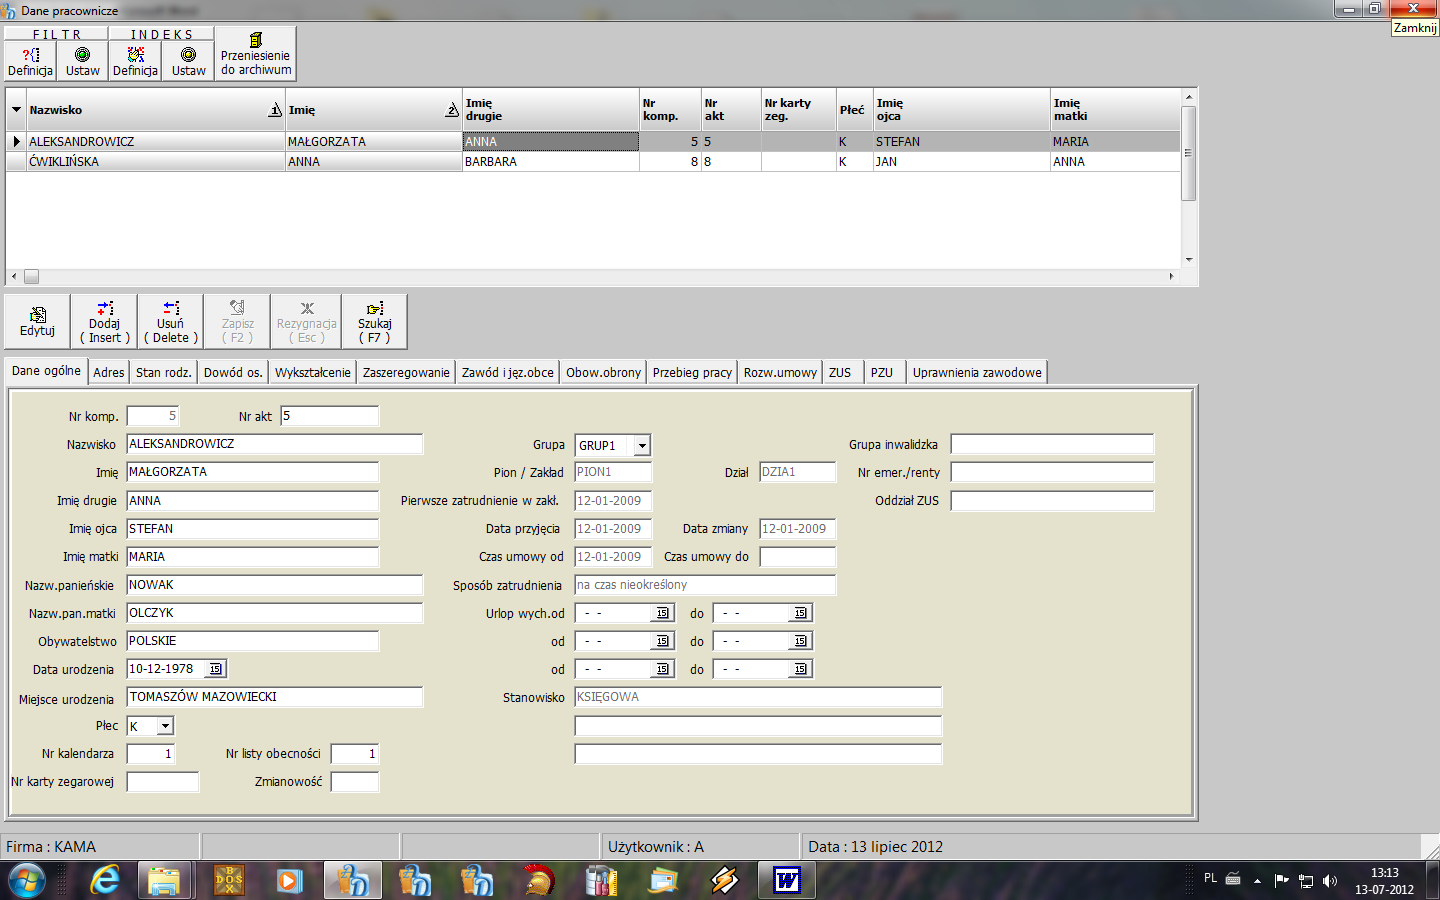This screenshot has height=900, width=1440.
Task: Click the Zmianowość field
Action: (355, 782)
